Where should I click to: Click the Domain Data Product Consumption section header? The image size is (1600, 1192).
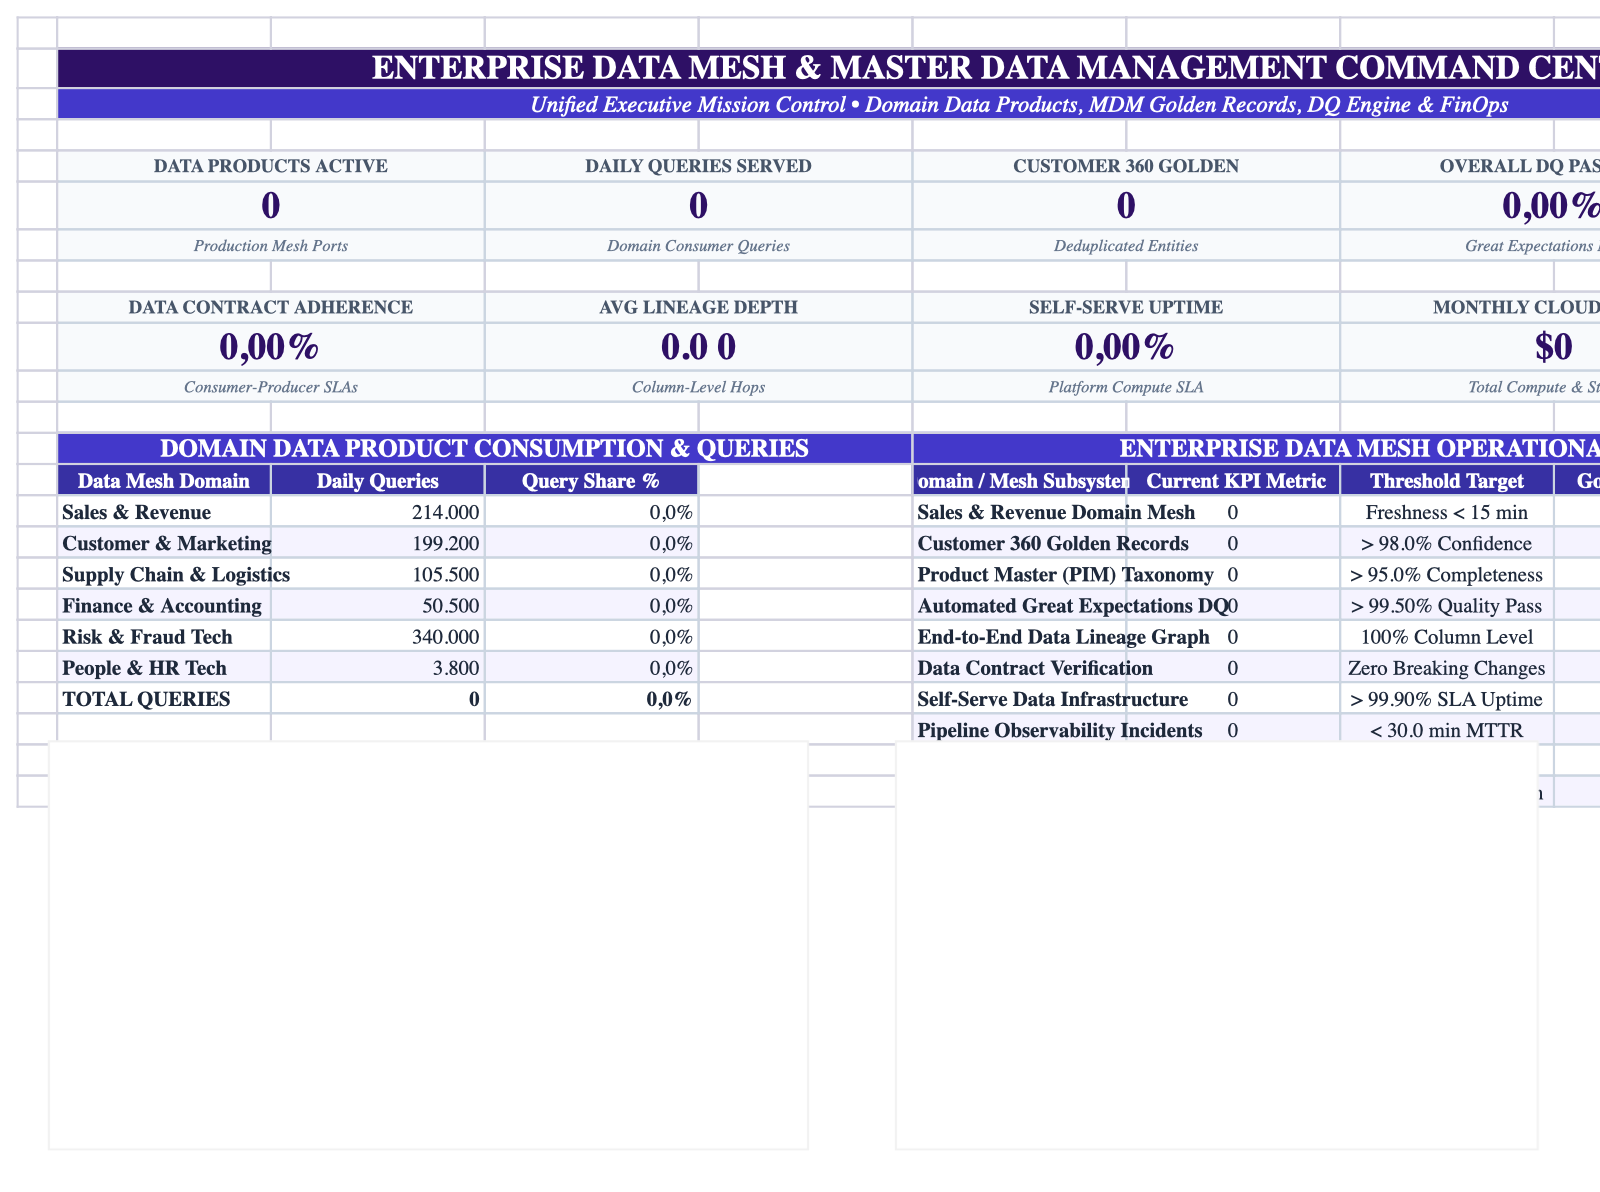pyautogui.click(x=485, y=448)
